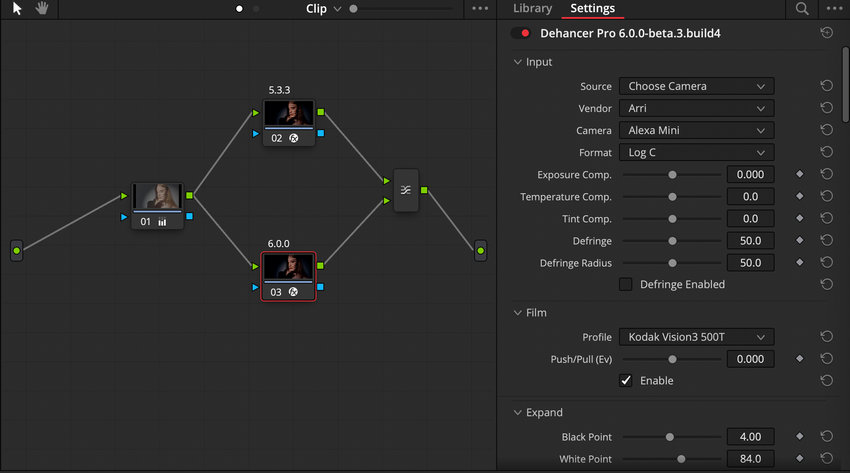The height and width of the screenshot is (473, 850).
Task: Collapse the Input section
Action: tap(518, 62)
